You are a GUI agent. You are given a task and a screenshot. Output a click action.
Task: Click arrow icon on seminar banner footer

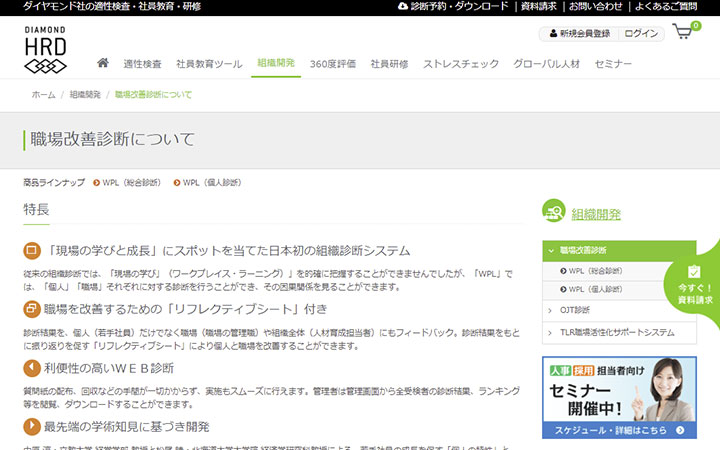(680, 430)
